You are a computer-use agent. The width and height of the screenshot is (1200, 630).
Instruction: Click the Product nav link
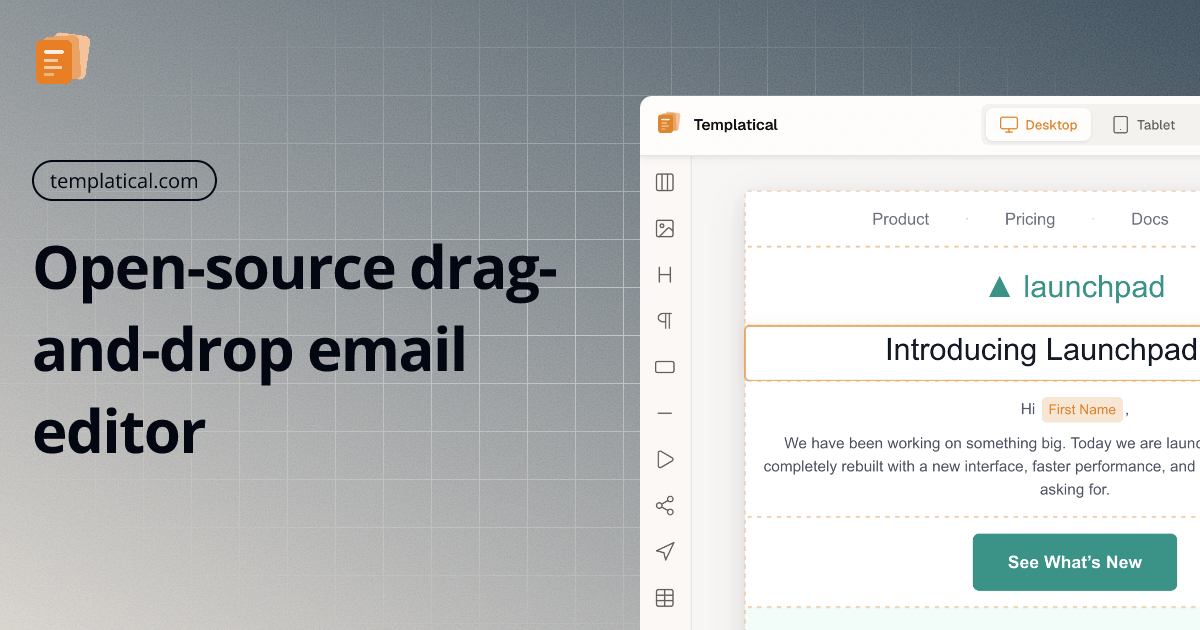click(900, 219)
